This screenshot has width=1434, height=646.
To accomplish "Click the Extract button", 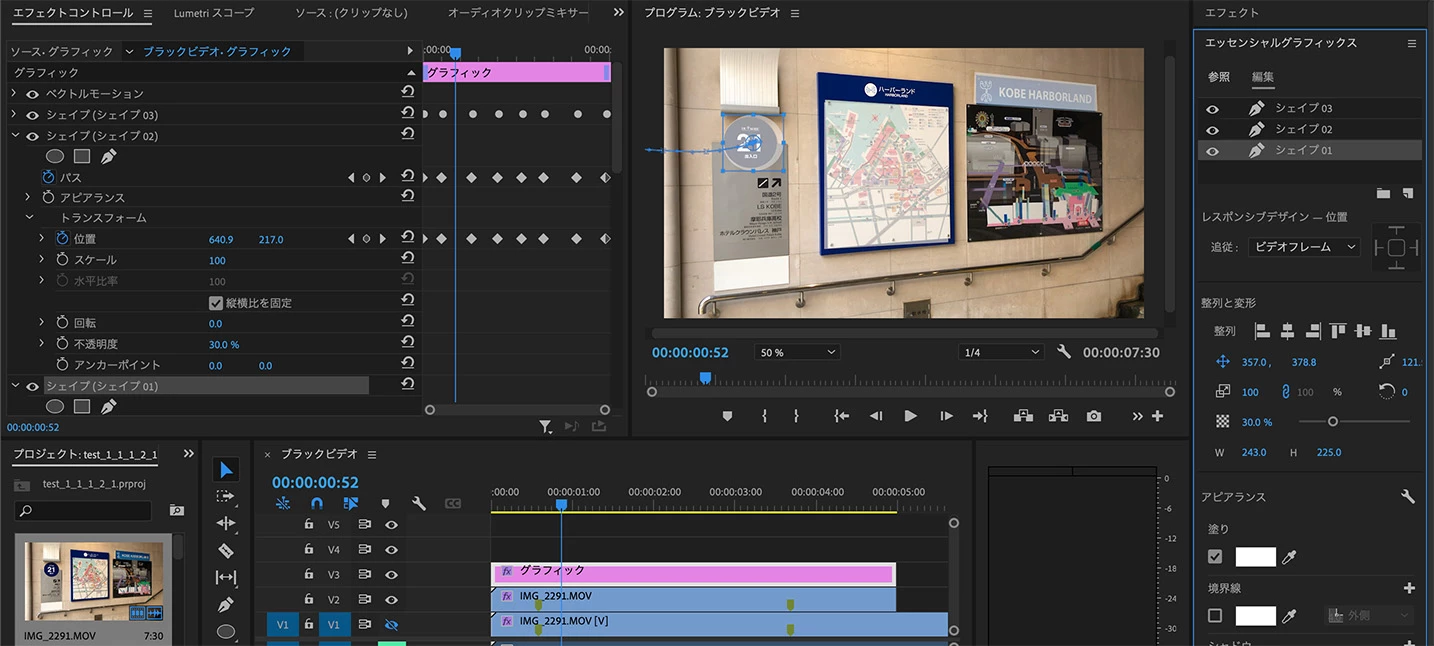I will (1058, 416).
